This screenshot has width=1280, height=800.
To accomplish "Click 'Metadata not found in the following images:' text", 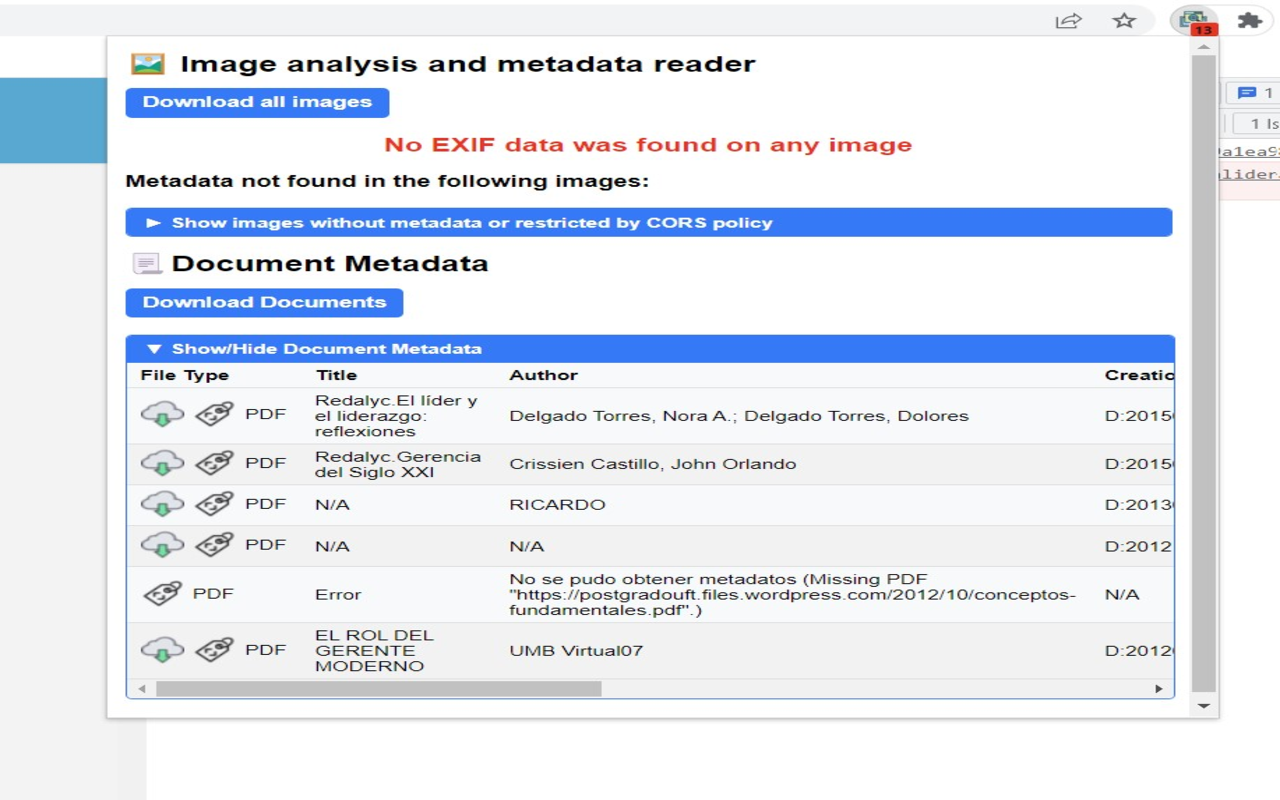I will pos(387,182).
